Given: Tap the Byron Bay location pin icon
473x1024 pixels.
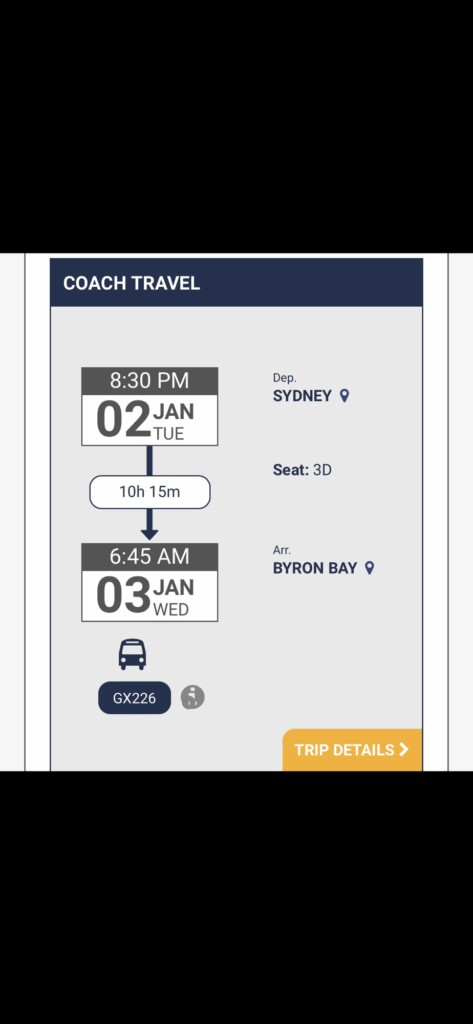Looking at the screenshot, I should tap(369, 568).
